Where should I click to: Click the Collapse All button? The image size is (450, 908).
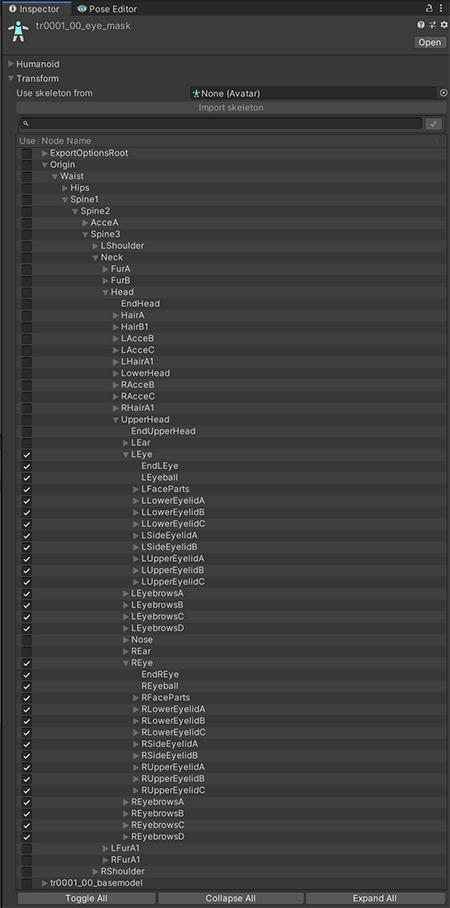tap(231, 898)
